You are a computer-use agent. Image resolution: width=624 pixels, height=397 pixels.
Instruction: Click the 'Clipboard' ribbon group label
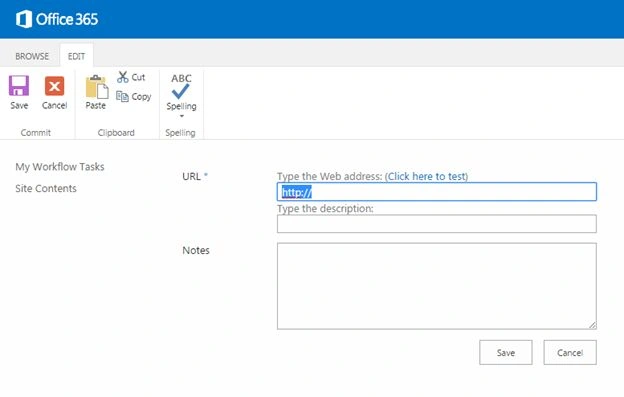point(116,132)
